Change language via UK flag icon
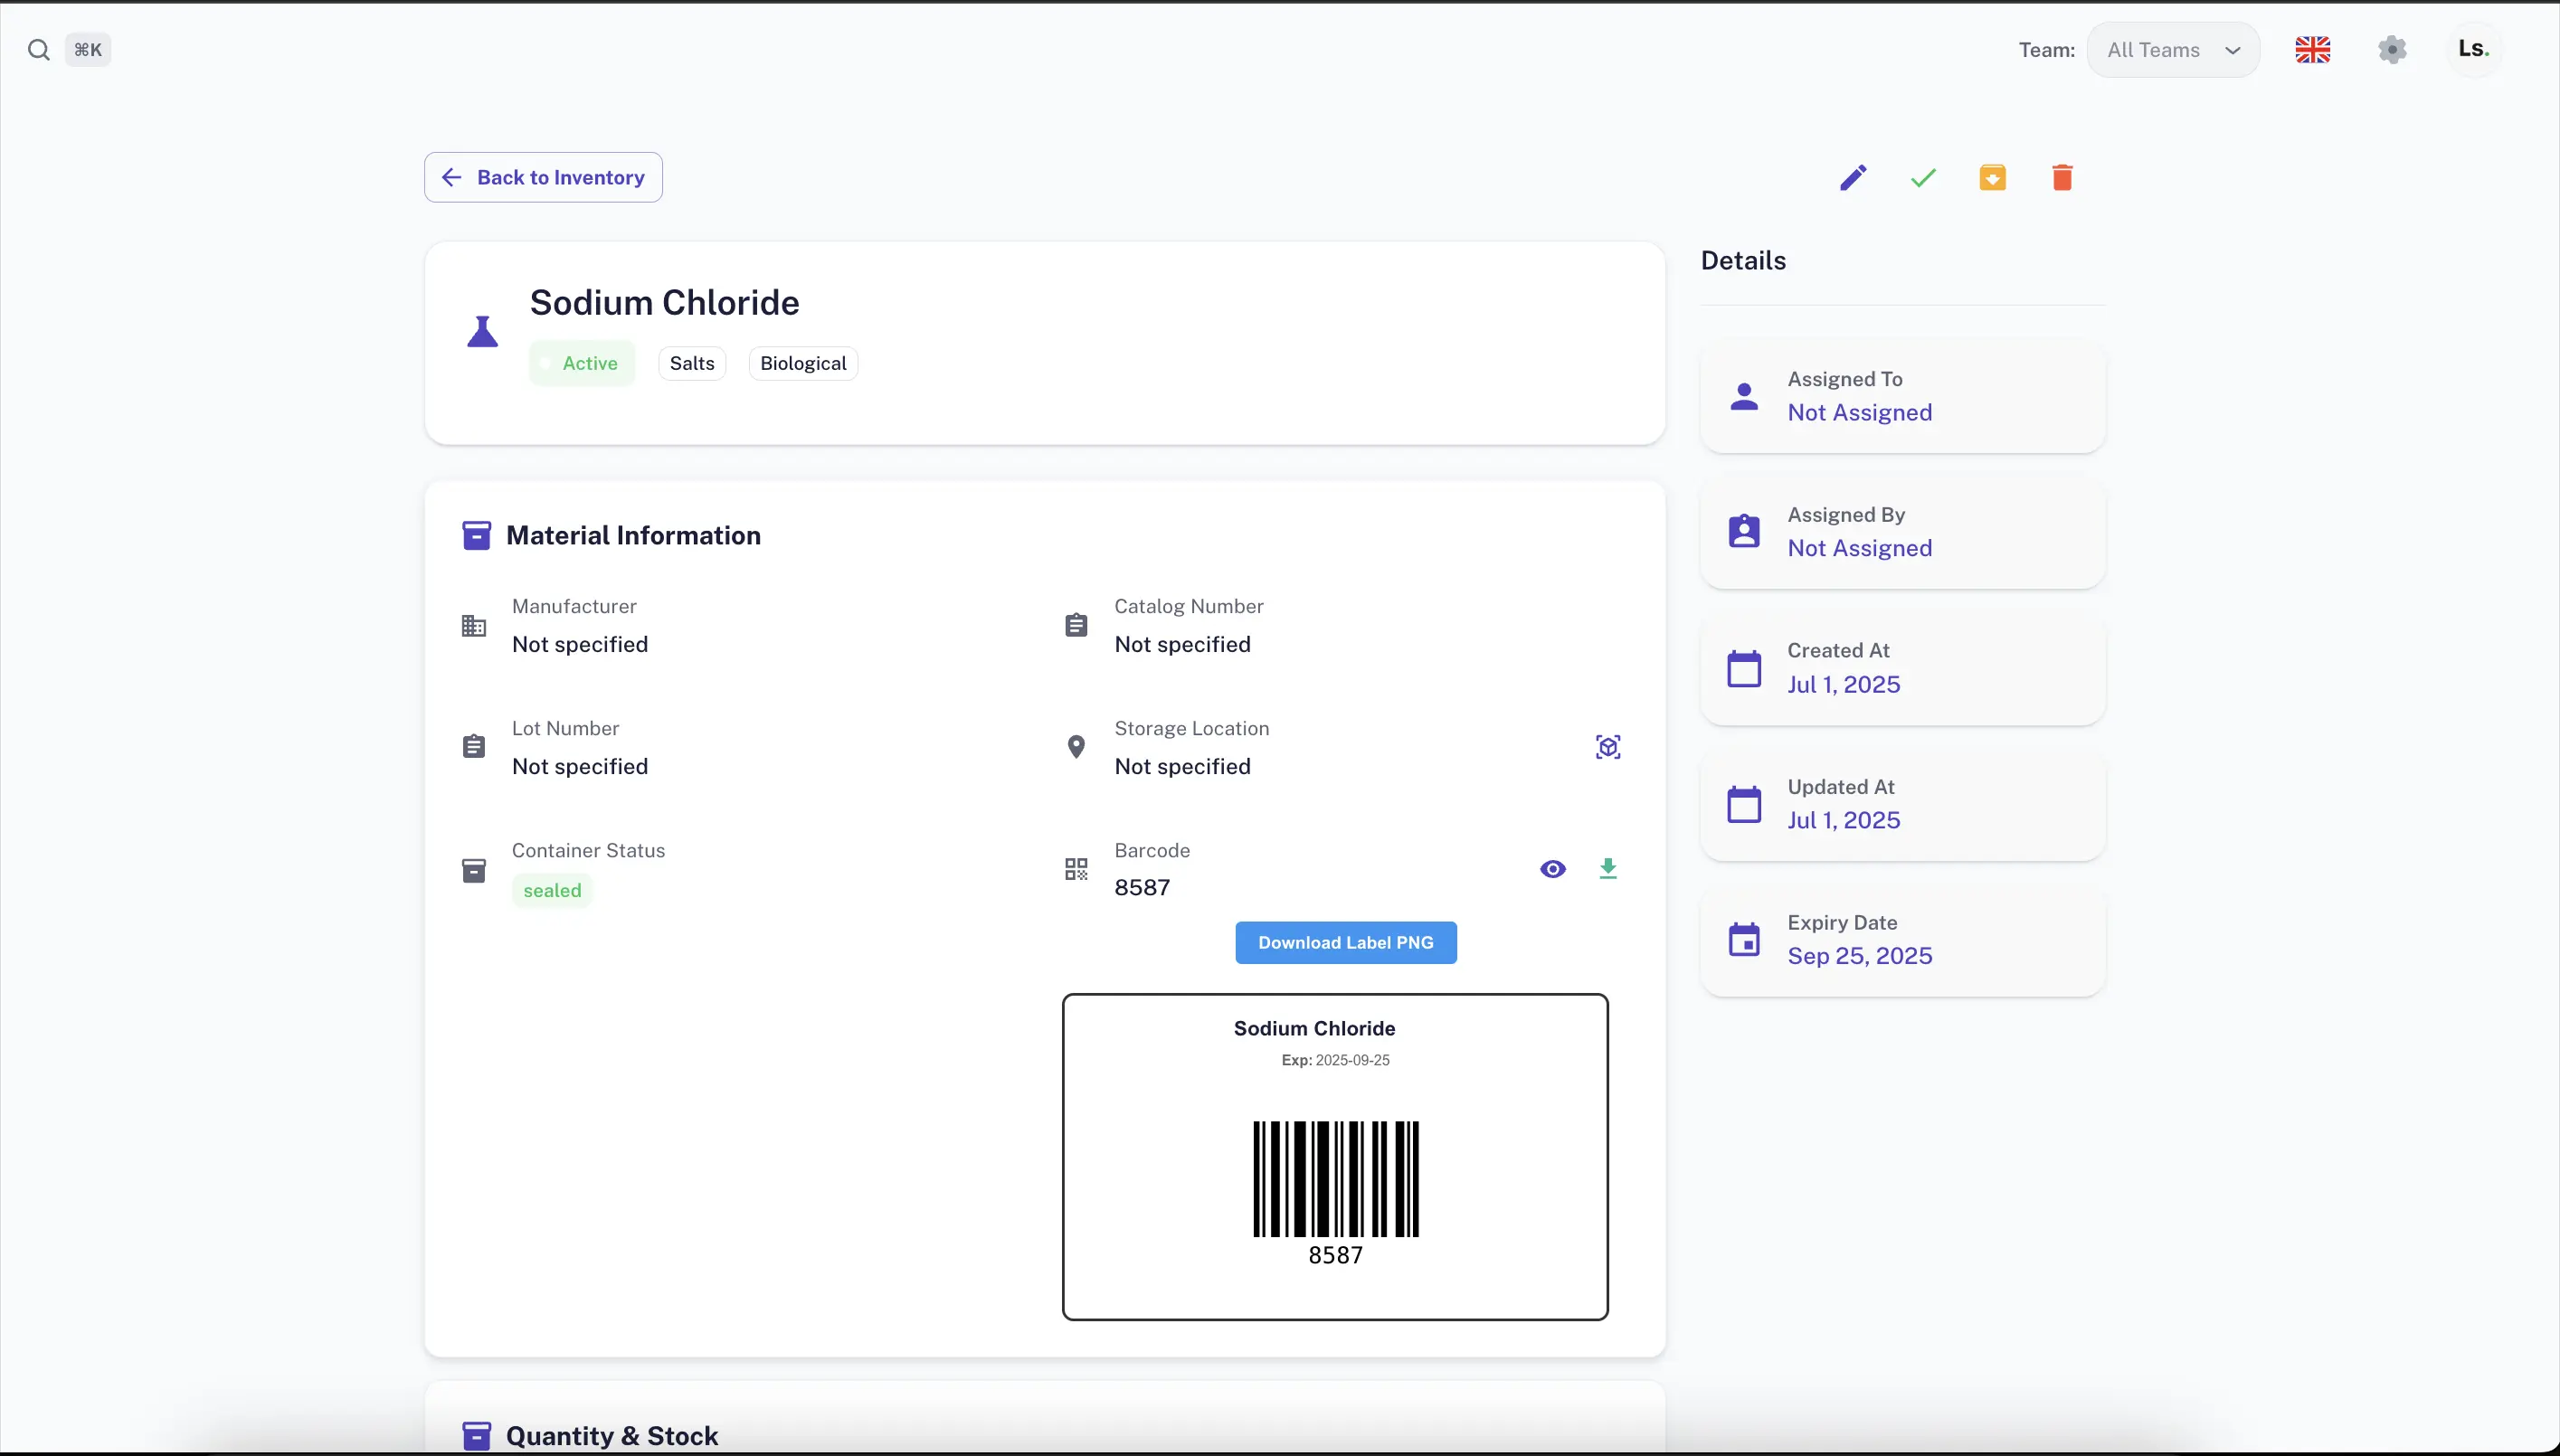This screenshot has width=2560, height=1456. (x=2312, y=50)
